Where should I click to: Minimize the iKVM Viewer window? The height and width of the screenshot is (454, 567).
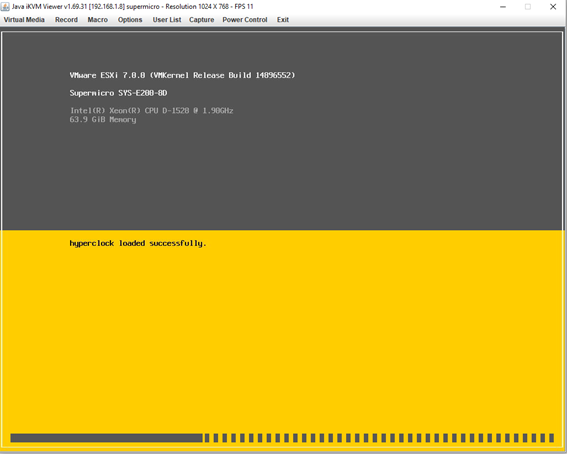point(503,7)
